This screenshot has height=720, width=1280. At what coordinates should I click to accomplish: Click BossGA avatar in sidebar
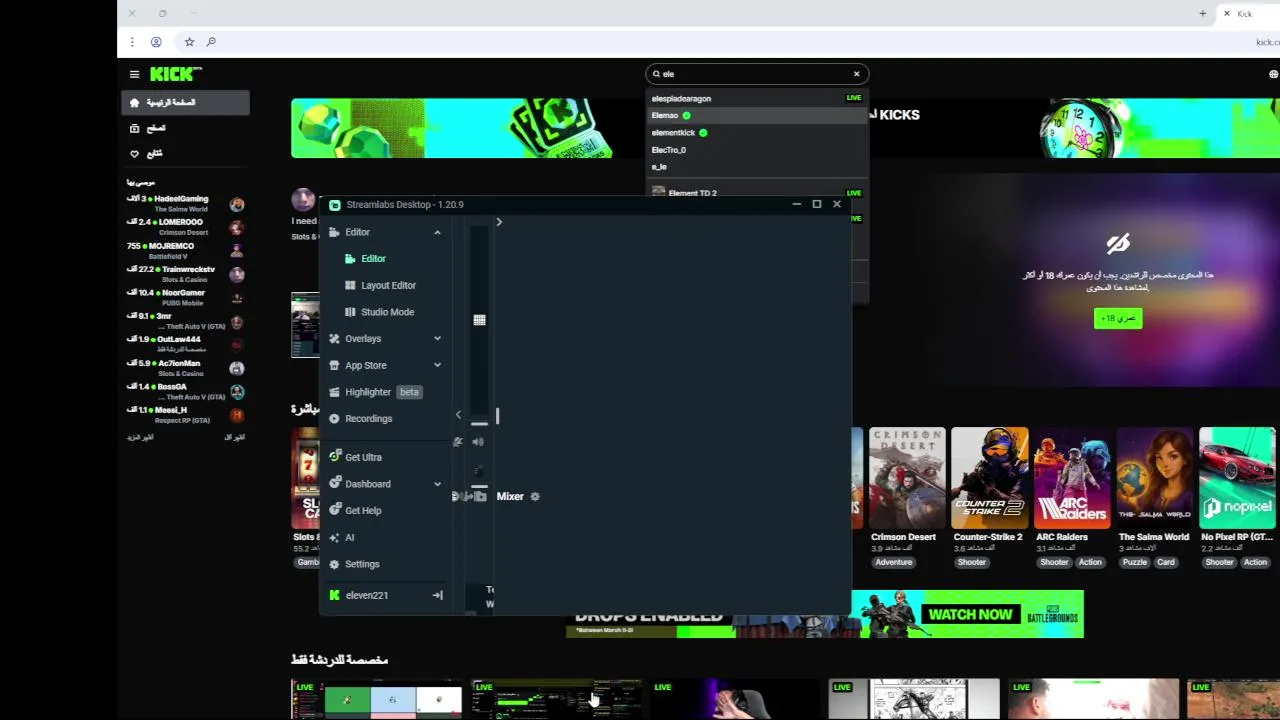[237, 391]
